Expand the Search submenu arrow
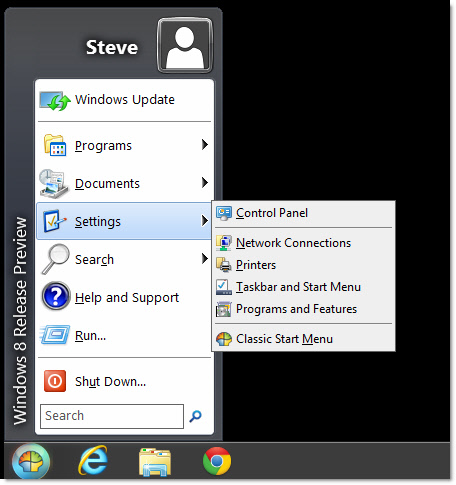456x485 pixels. (205, 259)
